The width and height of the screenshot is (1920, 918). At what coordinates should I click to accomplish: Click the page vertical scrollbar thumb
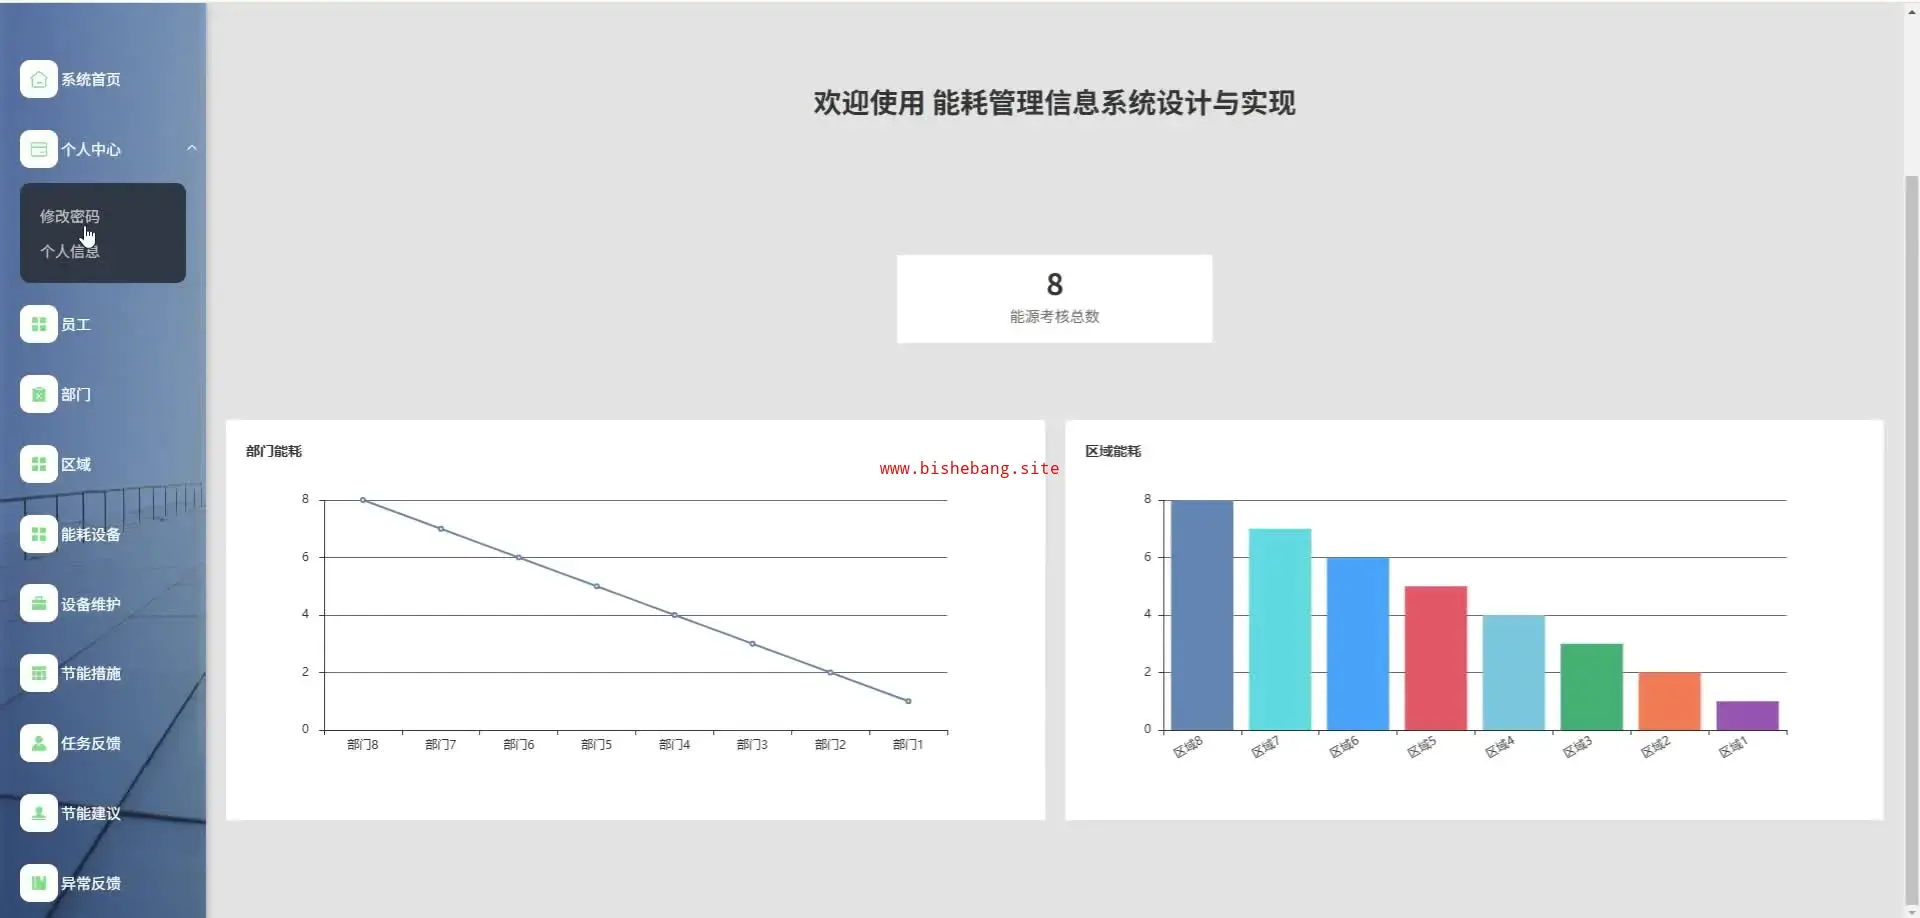(1912, 540)
